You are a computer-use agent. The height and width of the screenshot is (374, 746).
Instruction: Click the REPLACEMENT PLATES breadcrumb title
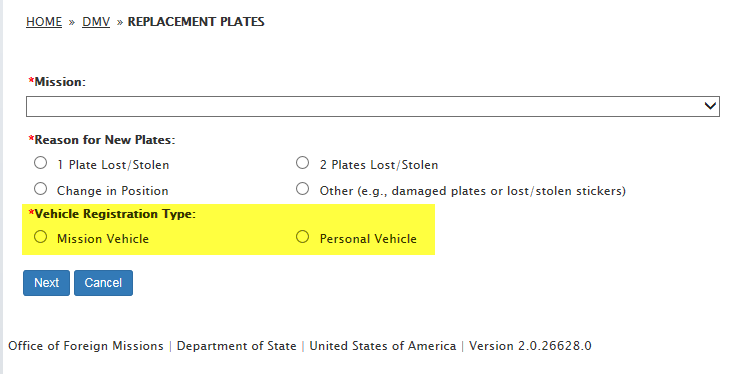[196, 22]
